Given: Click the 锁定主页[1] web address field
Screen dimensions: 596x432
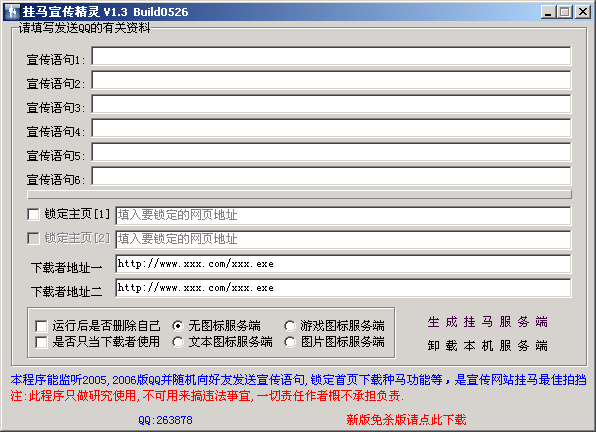Looking at the screenshot, I should point(343,216).
